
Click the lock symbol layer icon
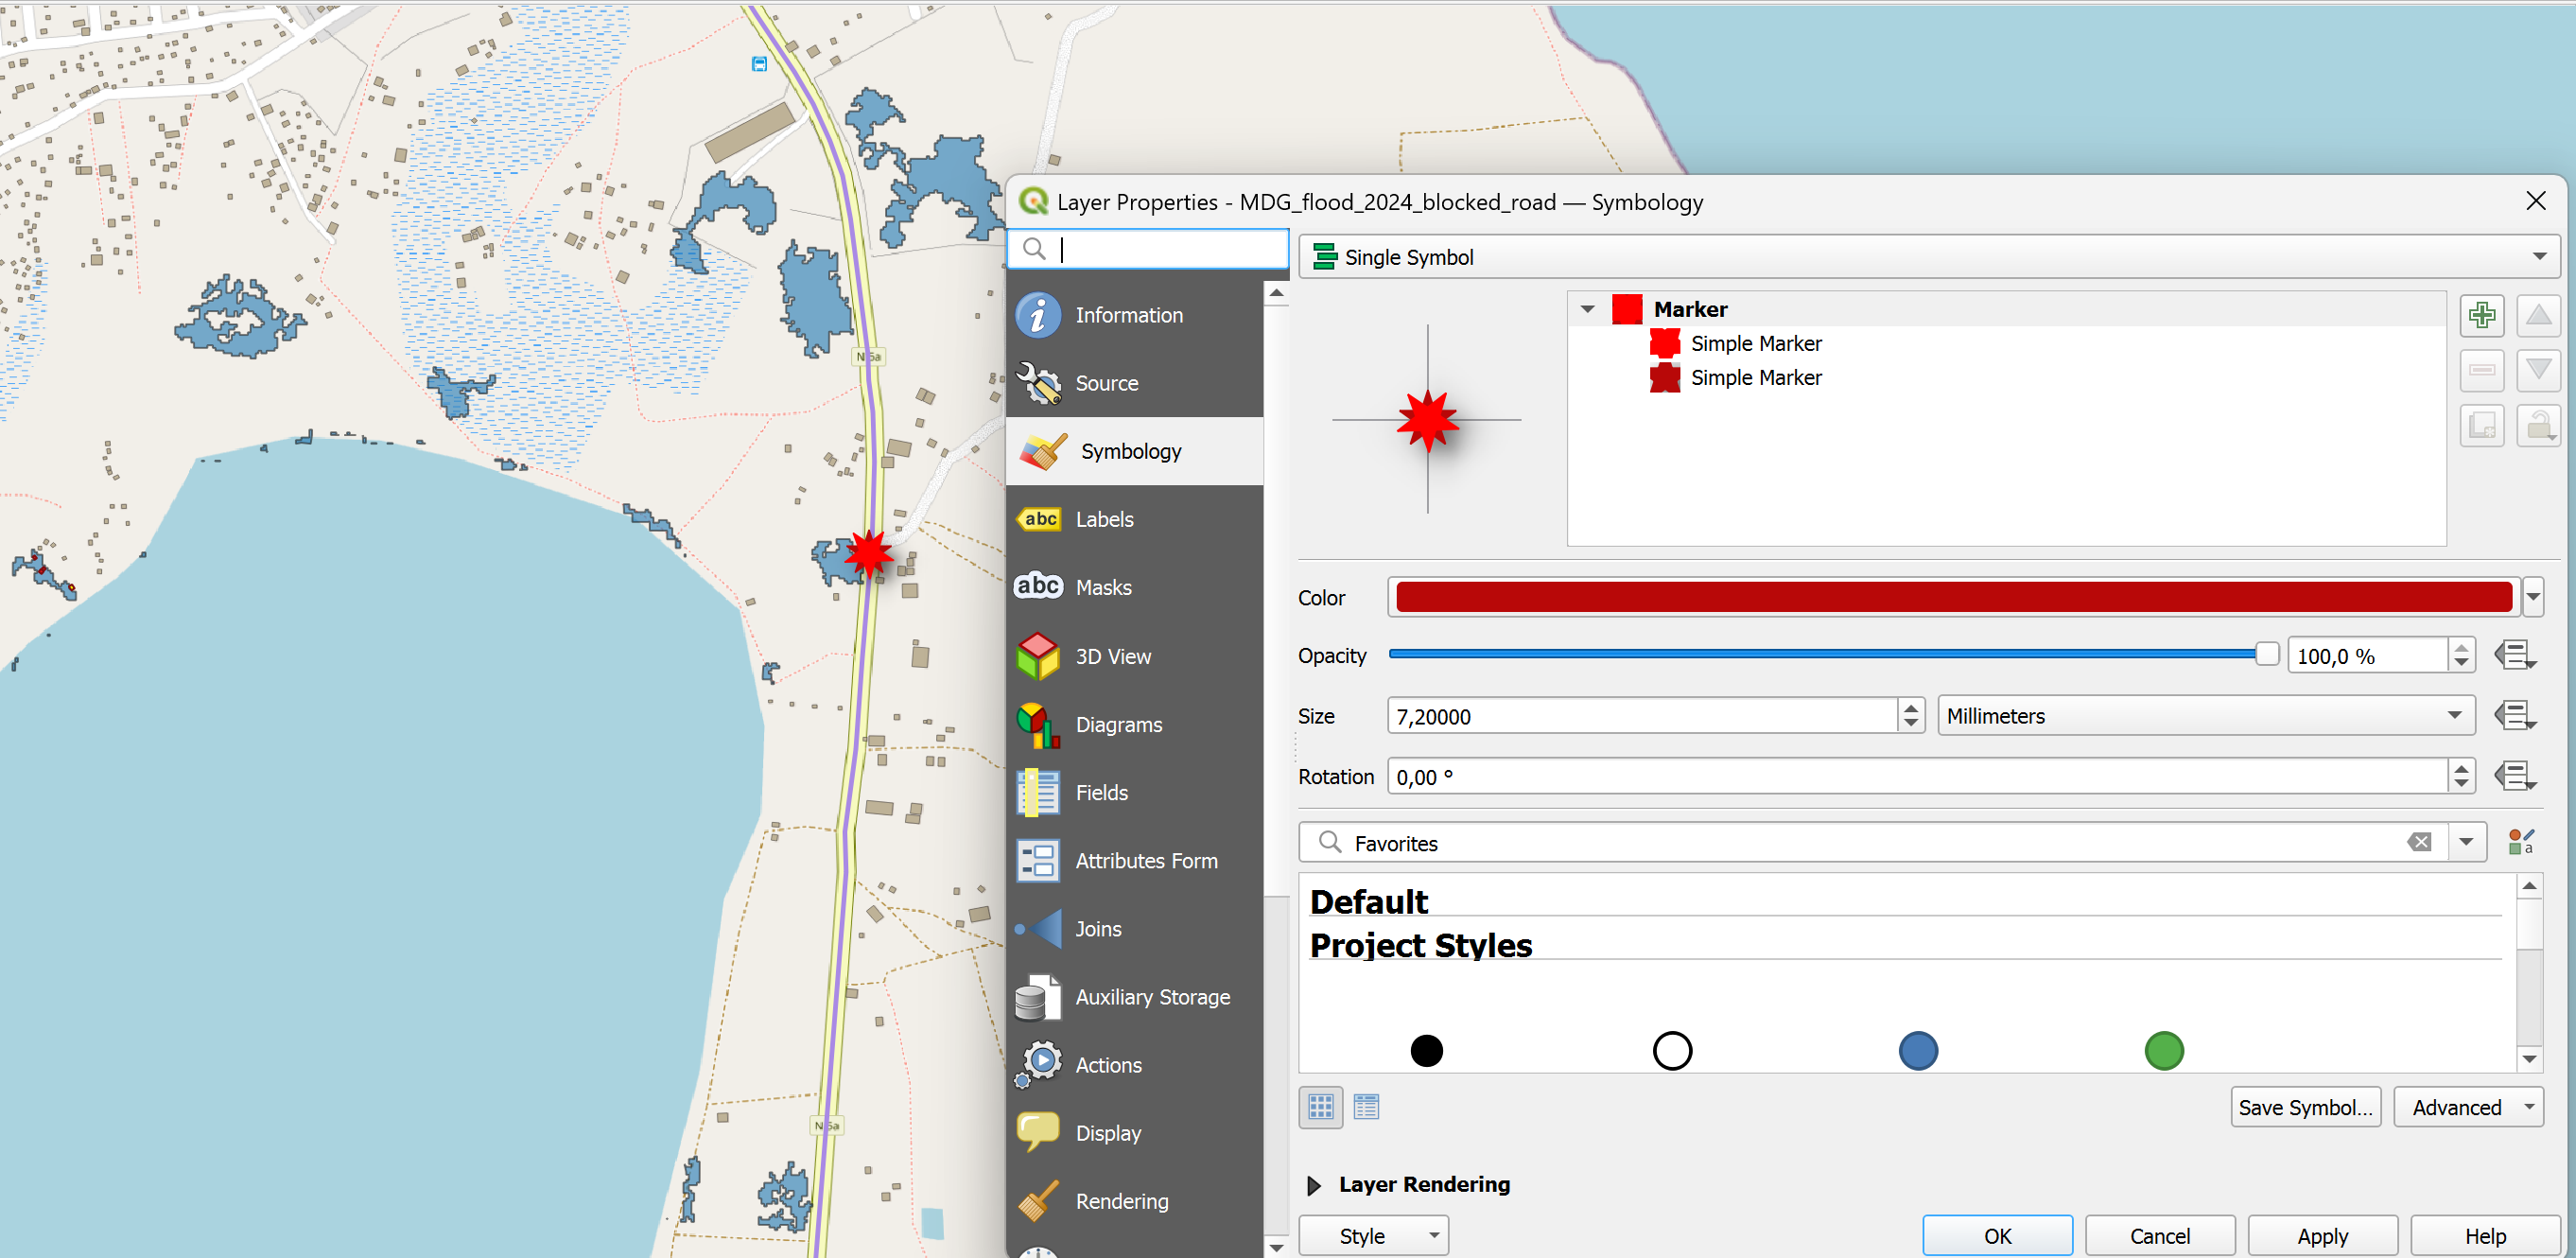(x=2537, y=426)
